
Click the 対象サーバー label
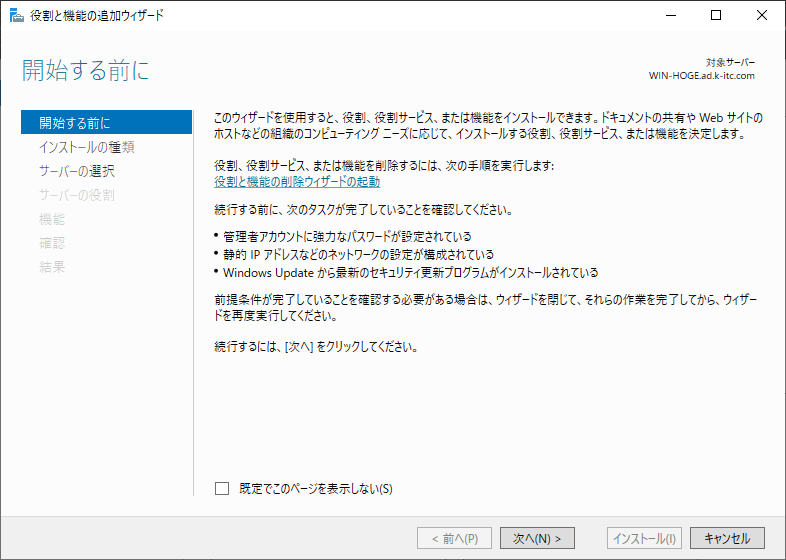(x=730, y=63)
